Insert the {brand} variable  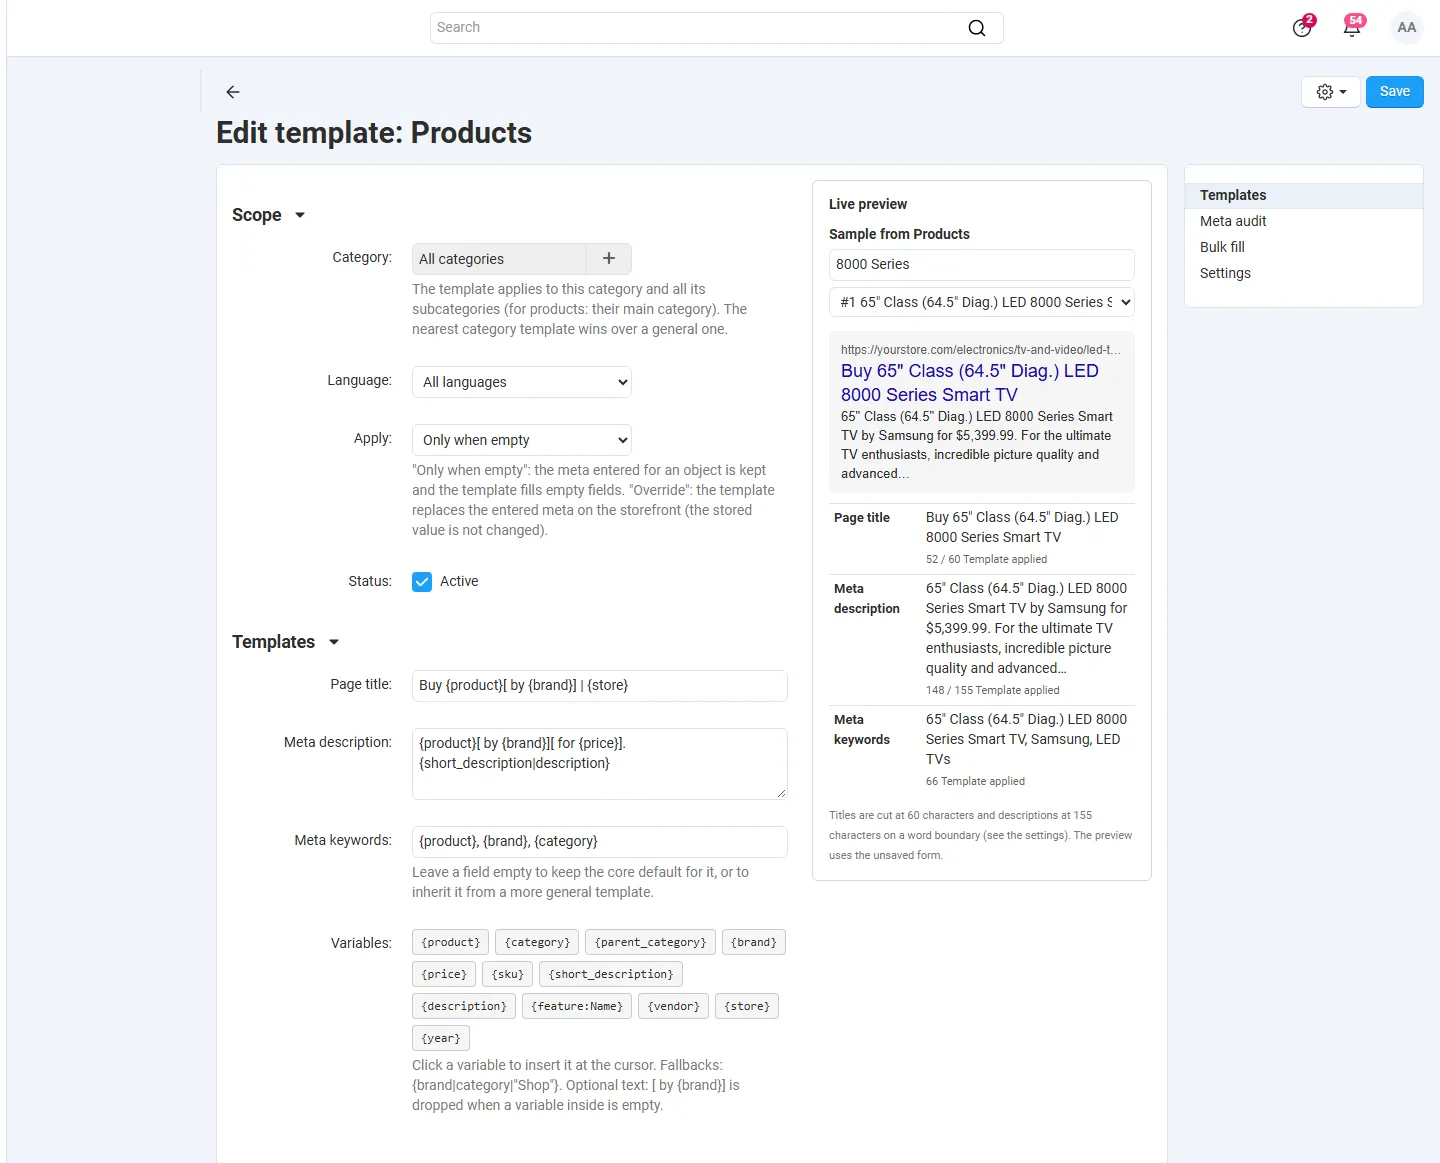coord(754,942)
